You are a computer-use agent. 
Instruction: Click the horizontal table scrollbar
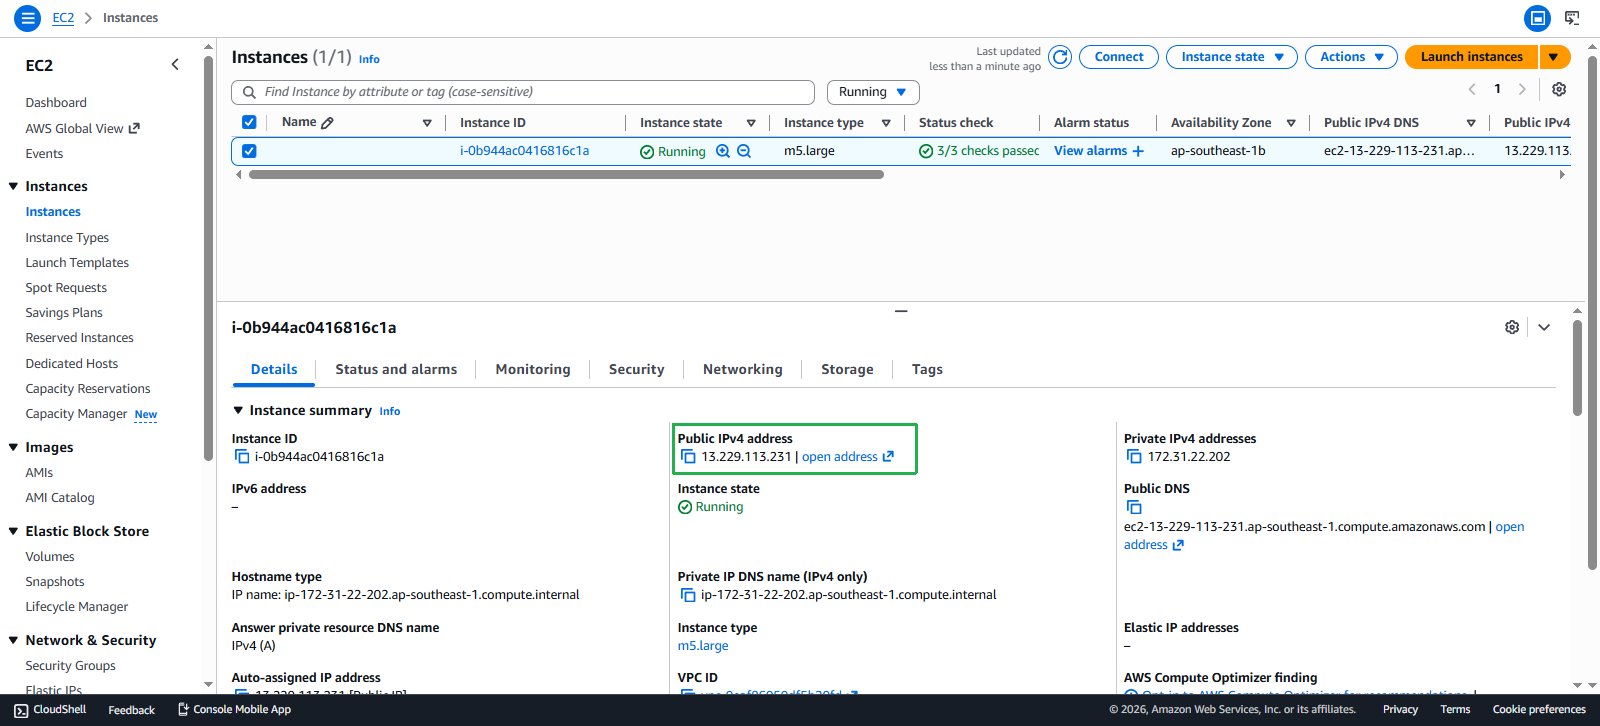pyautogui.click(x=566, y=174)
